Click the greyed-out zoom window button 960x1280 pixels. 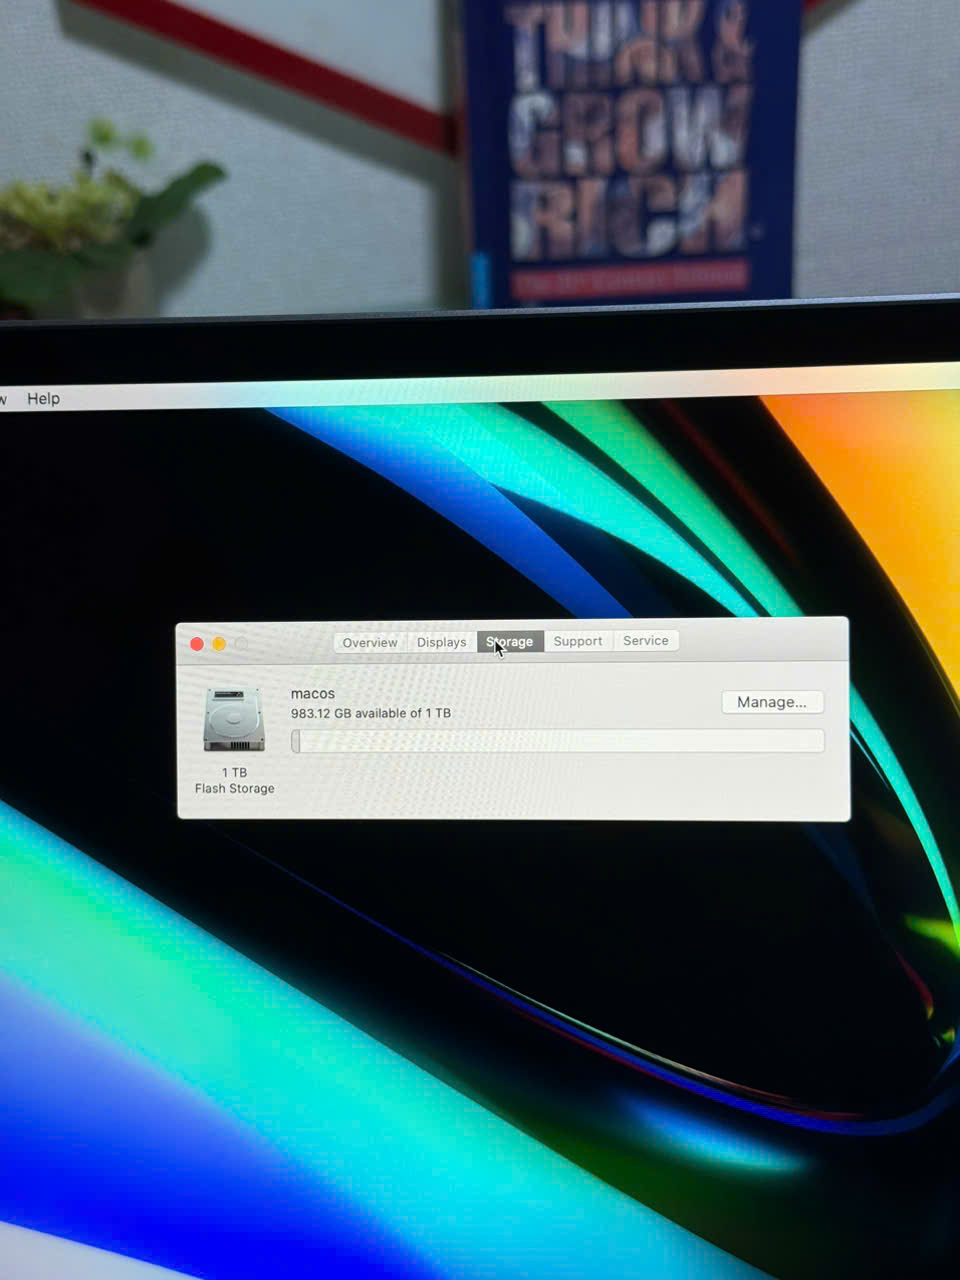point(241,644)
